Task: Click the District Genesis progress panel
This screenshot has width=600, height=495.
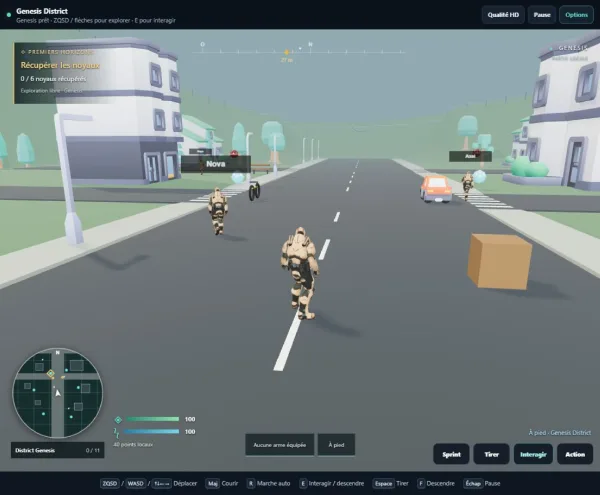Action: coord(57,450)
